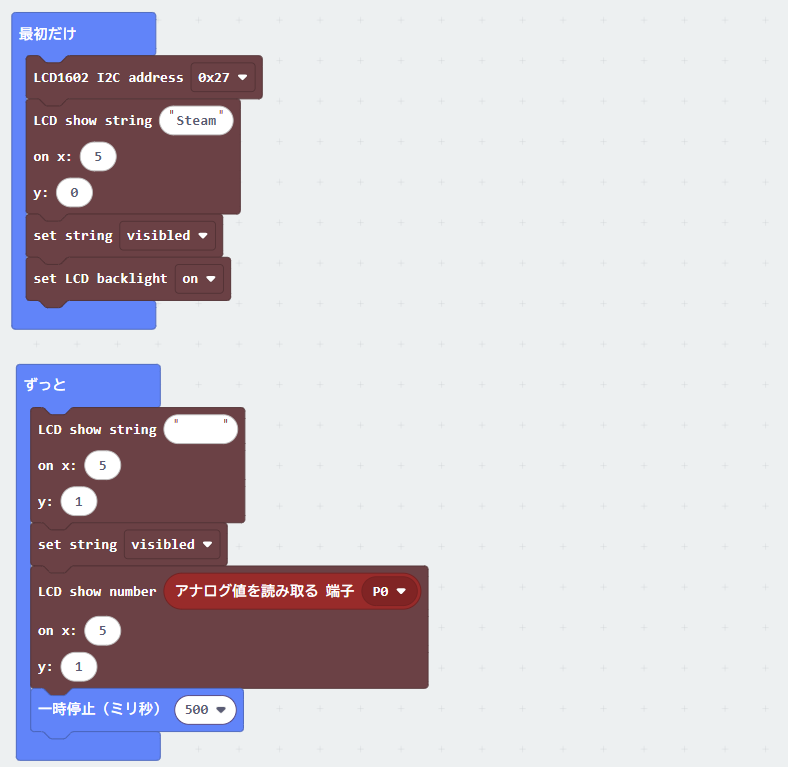Select the 最初だけ block header

tap(47, 34)
